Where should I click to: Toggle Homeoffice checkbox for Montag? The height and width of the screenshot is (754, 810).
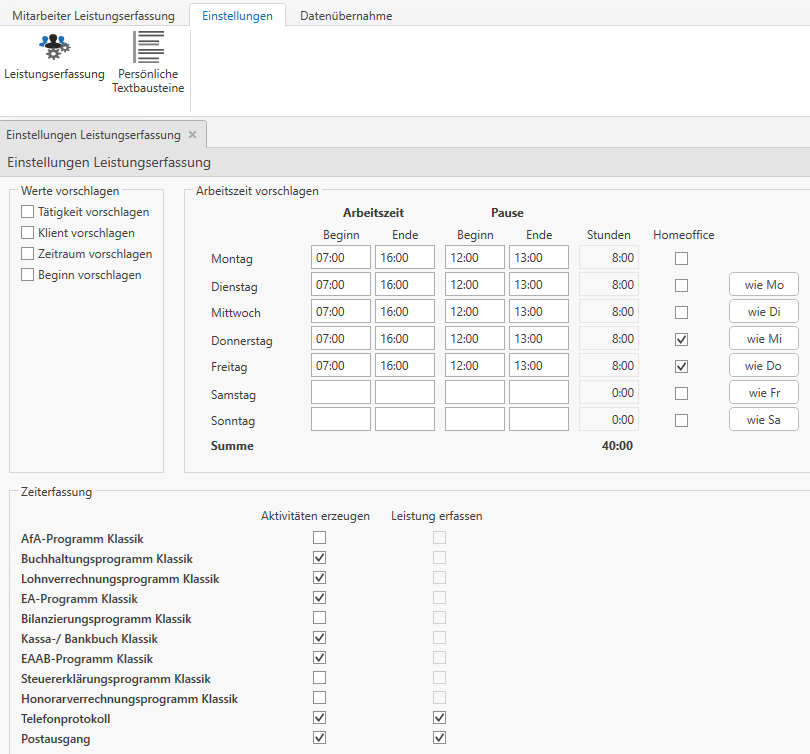pyautogui.click(x=681, y=259)
